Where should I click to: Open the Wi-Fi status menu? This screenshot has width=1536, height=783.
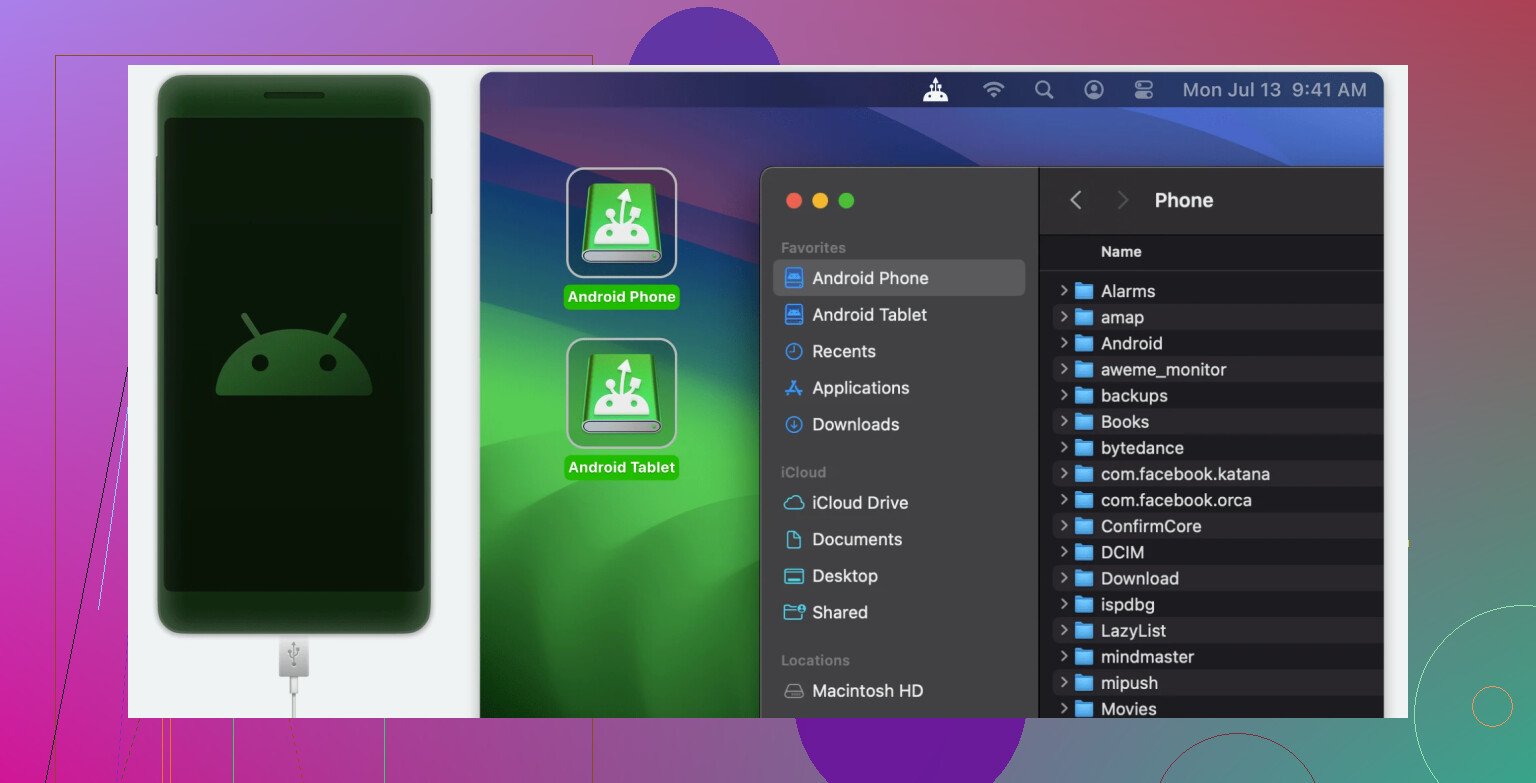[x=993, y=90]
